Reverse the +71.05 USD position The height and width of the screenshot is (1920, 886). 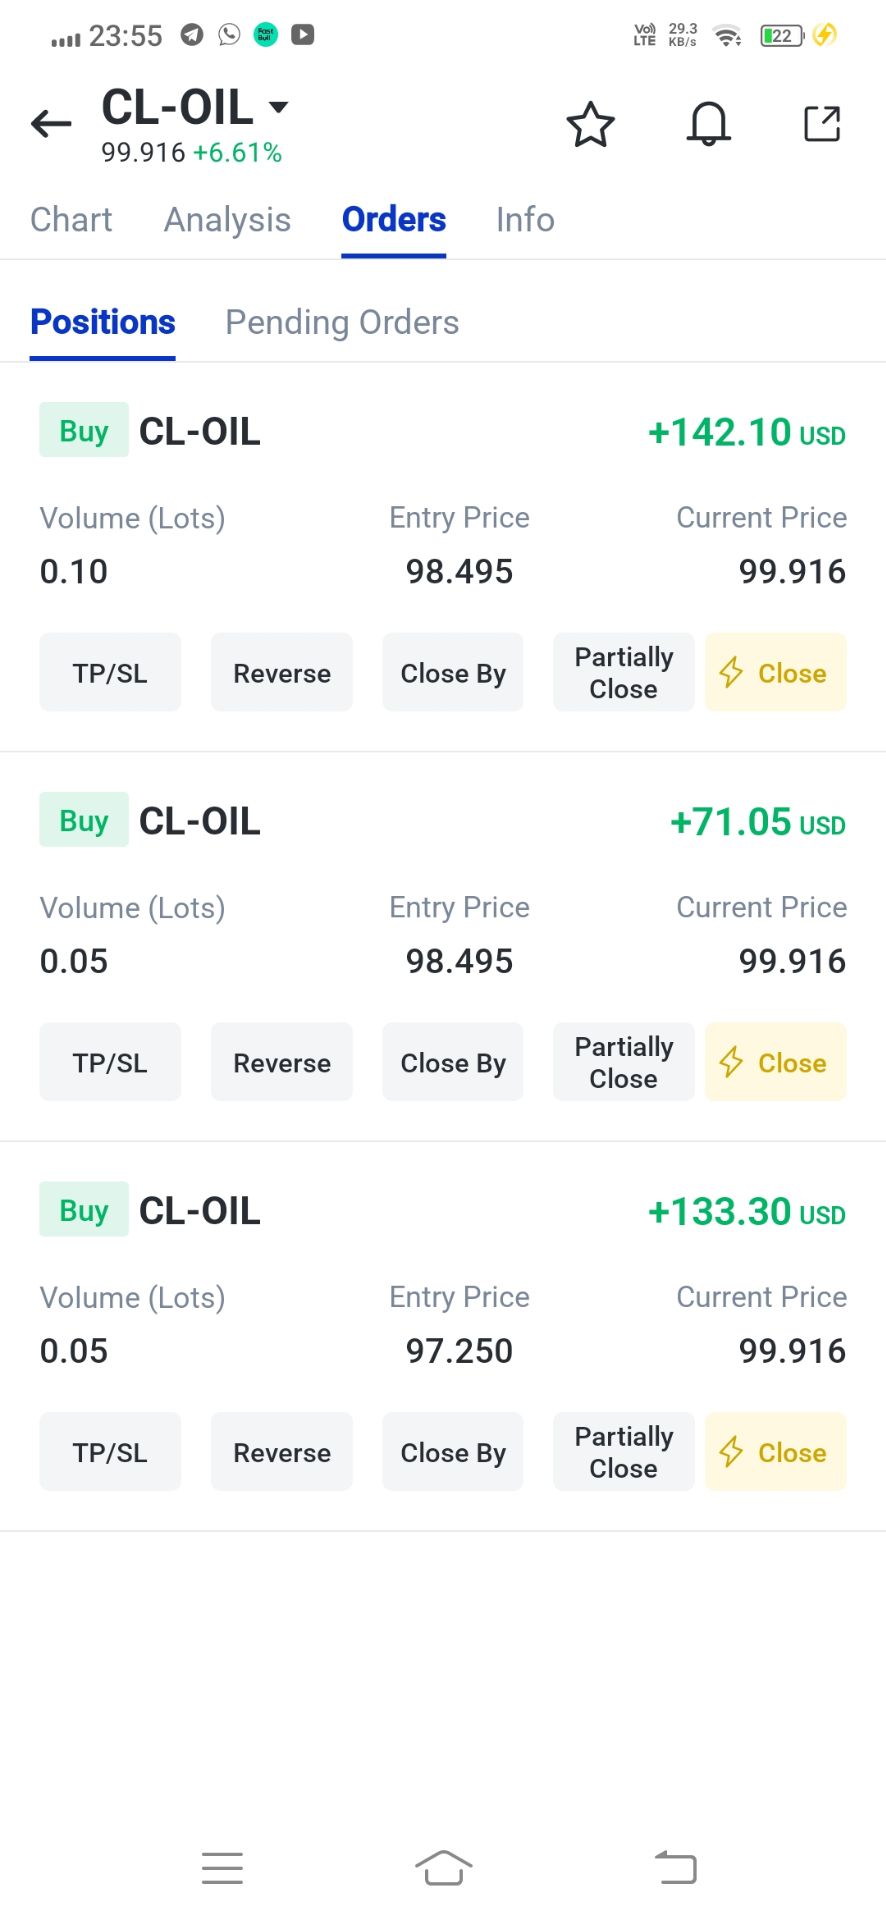[282, 1063]
